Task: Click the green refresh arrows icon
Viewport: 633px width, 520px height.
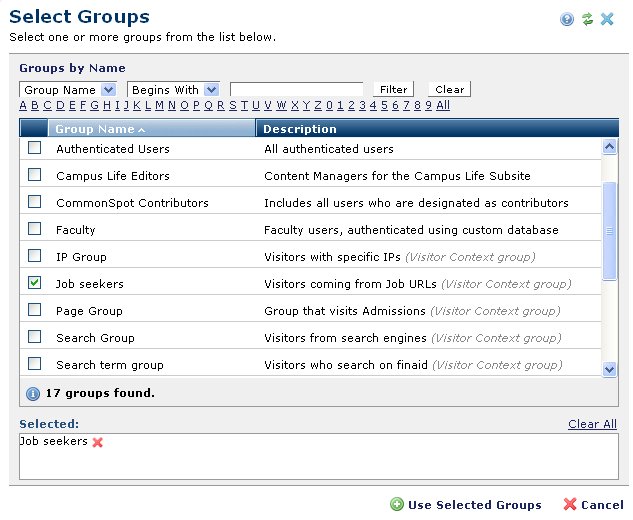Action: pyautogui.click(x=587, y=19)
